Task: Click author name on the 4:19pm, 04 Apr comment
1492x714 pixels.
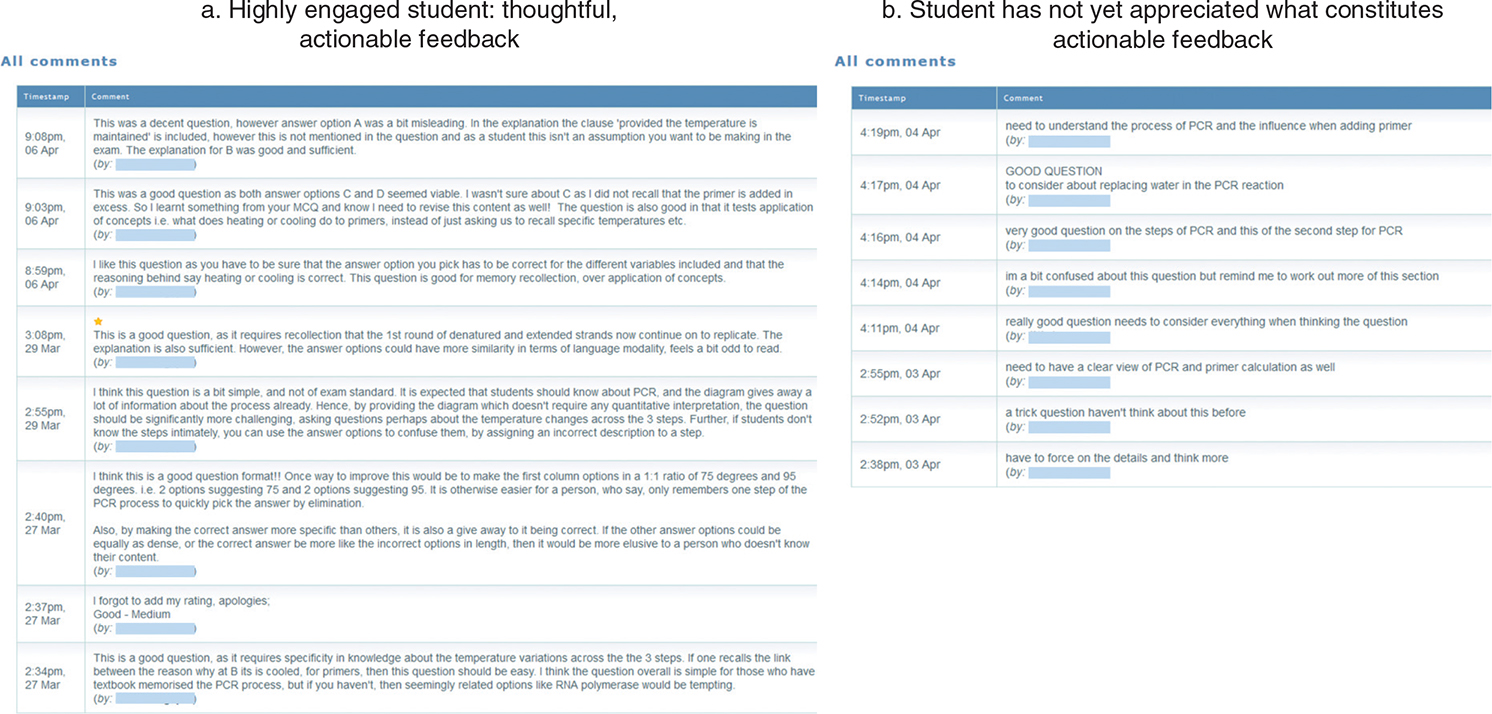Action: (x=1069, y=141)
